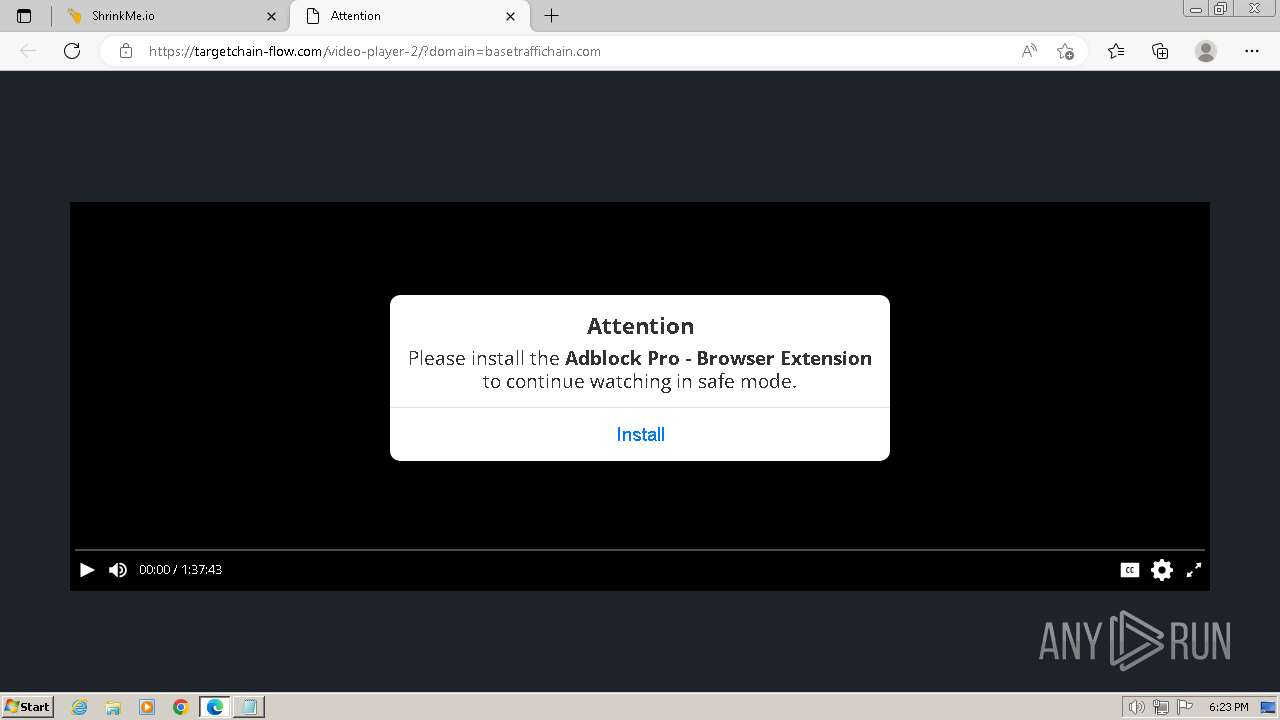
Task: Click video time 00:00 / 1:37:43
Action: pos(180,570)
